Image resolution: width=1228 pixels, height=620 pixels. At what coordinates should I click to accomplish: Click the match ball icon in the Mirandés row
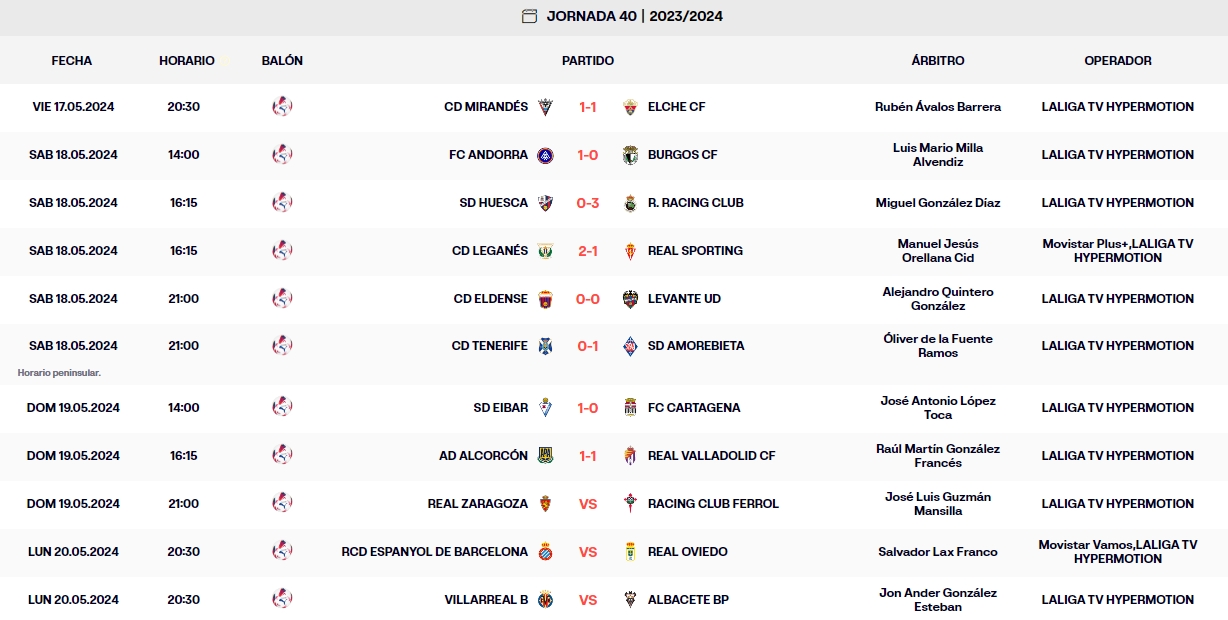coord(282,107)
